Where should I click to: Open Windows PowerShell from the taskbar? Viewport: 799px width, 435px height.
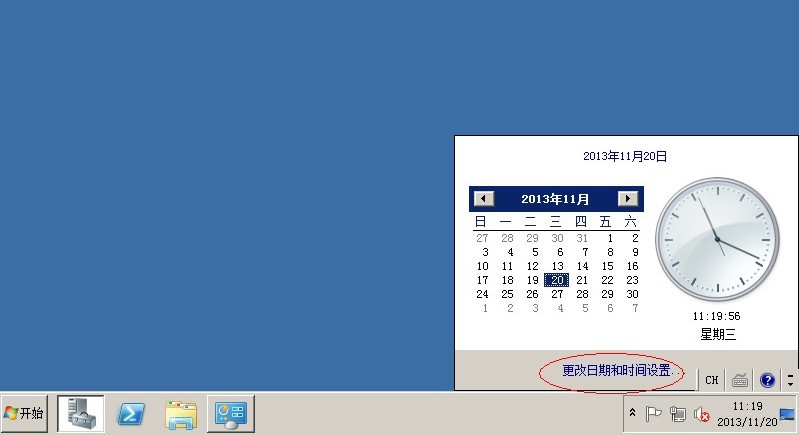point(132,413)
